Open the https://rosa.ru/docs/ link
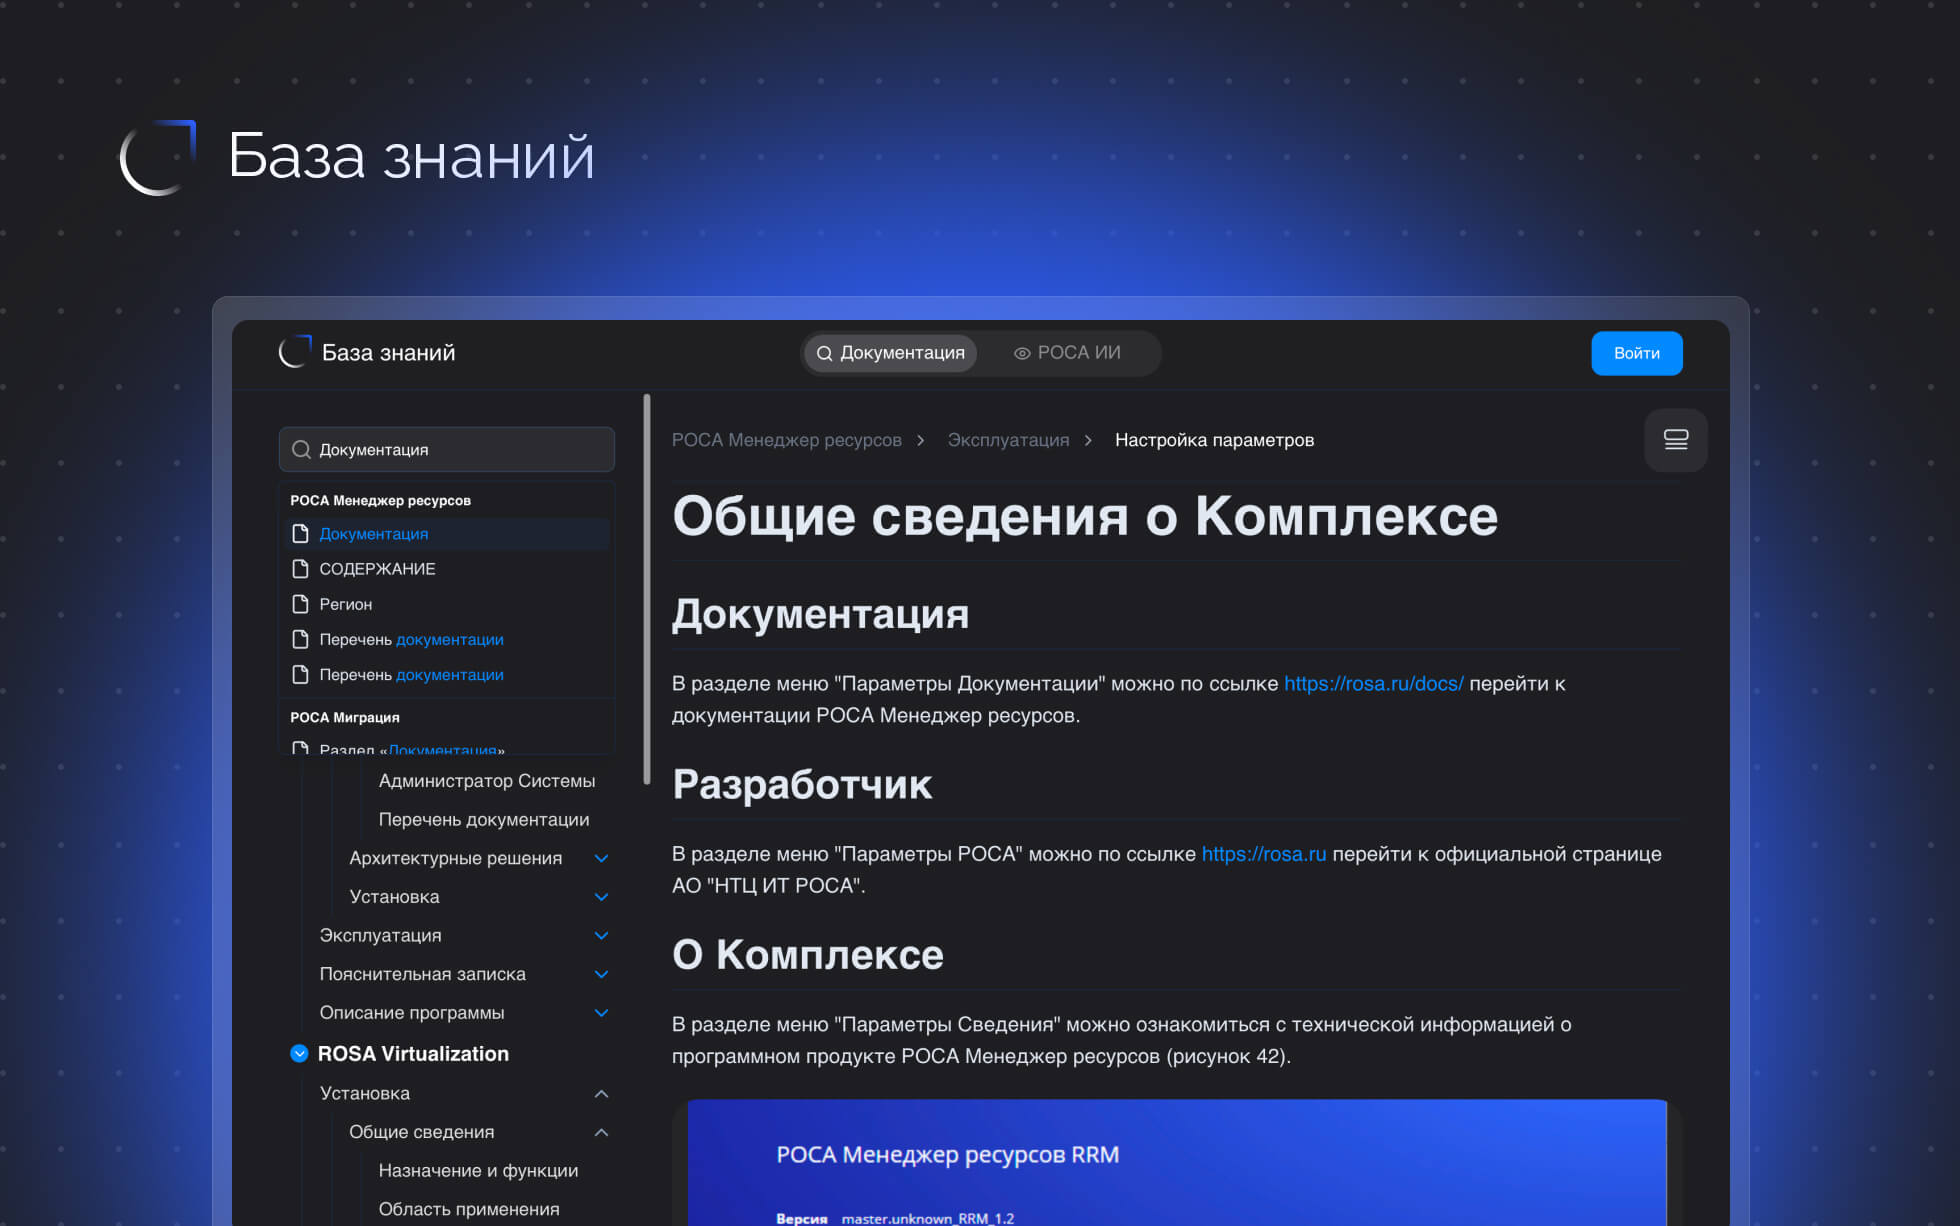This screenshot has height=1226, width=1960. [1373, 683]
